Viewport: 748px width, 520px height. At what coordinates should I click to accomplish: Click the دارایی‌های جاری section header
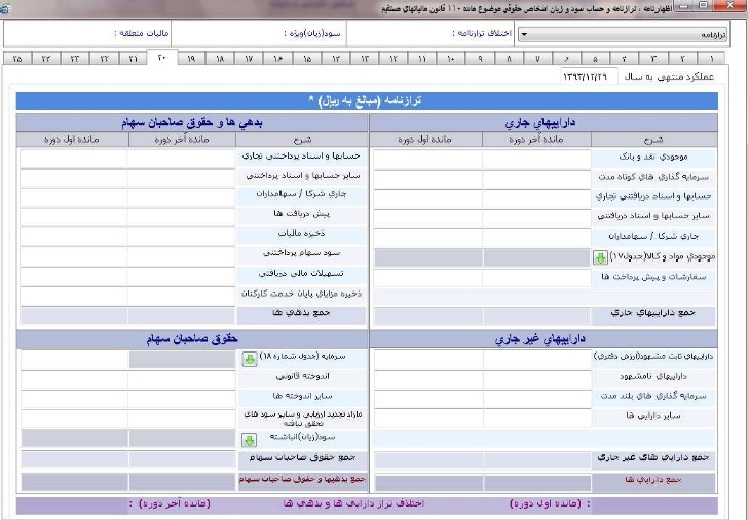click(543, 123)
